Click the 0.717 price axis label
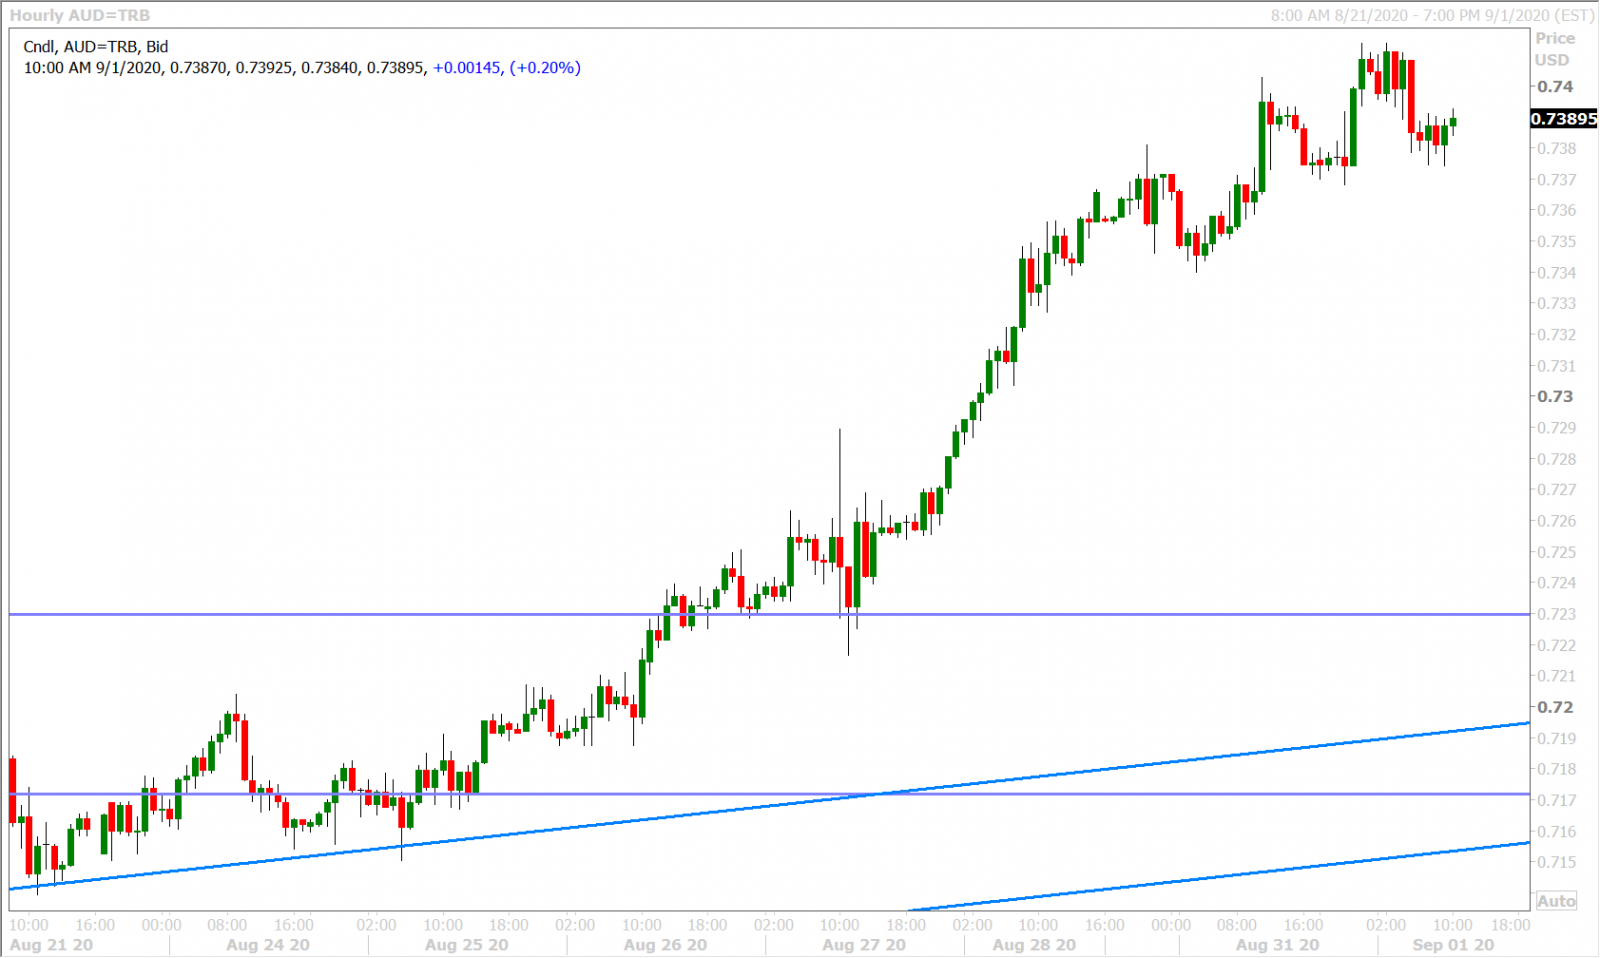Viewport: 1600px width, 958px height. (1557, 800)
